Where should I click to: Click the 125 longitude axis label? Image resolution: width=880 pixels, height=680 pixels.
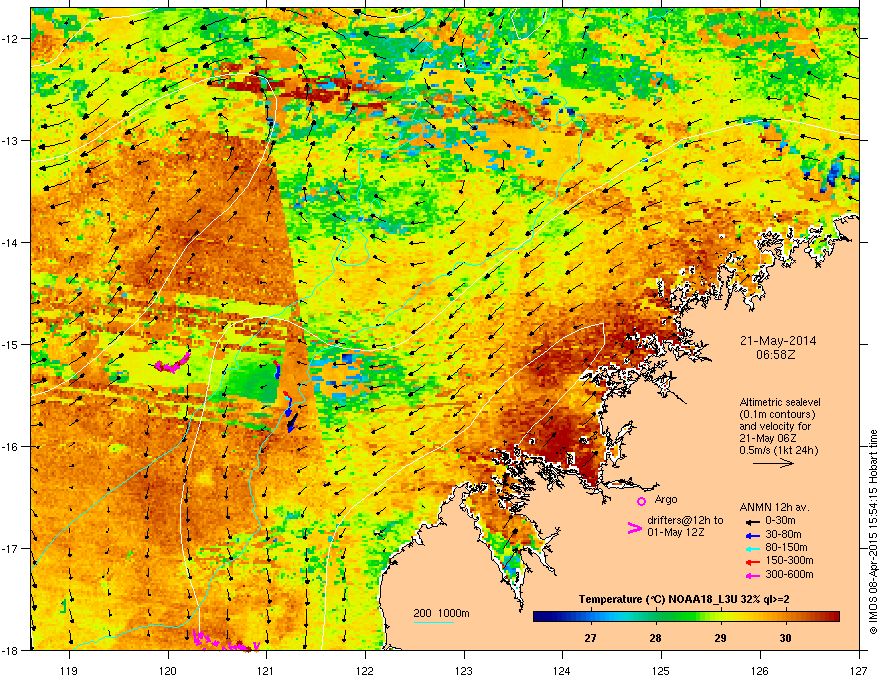tap(661, 670)
